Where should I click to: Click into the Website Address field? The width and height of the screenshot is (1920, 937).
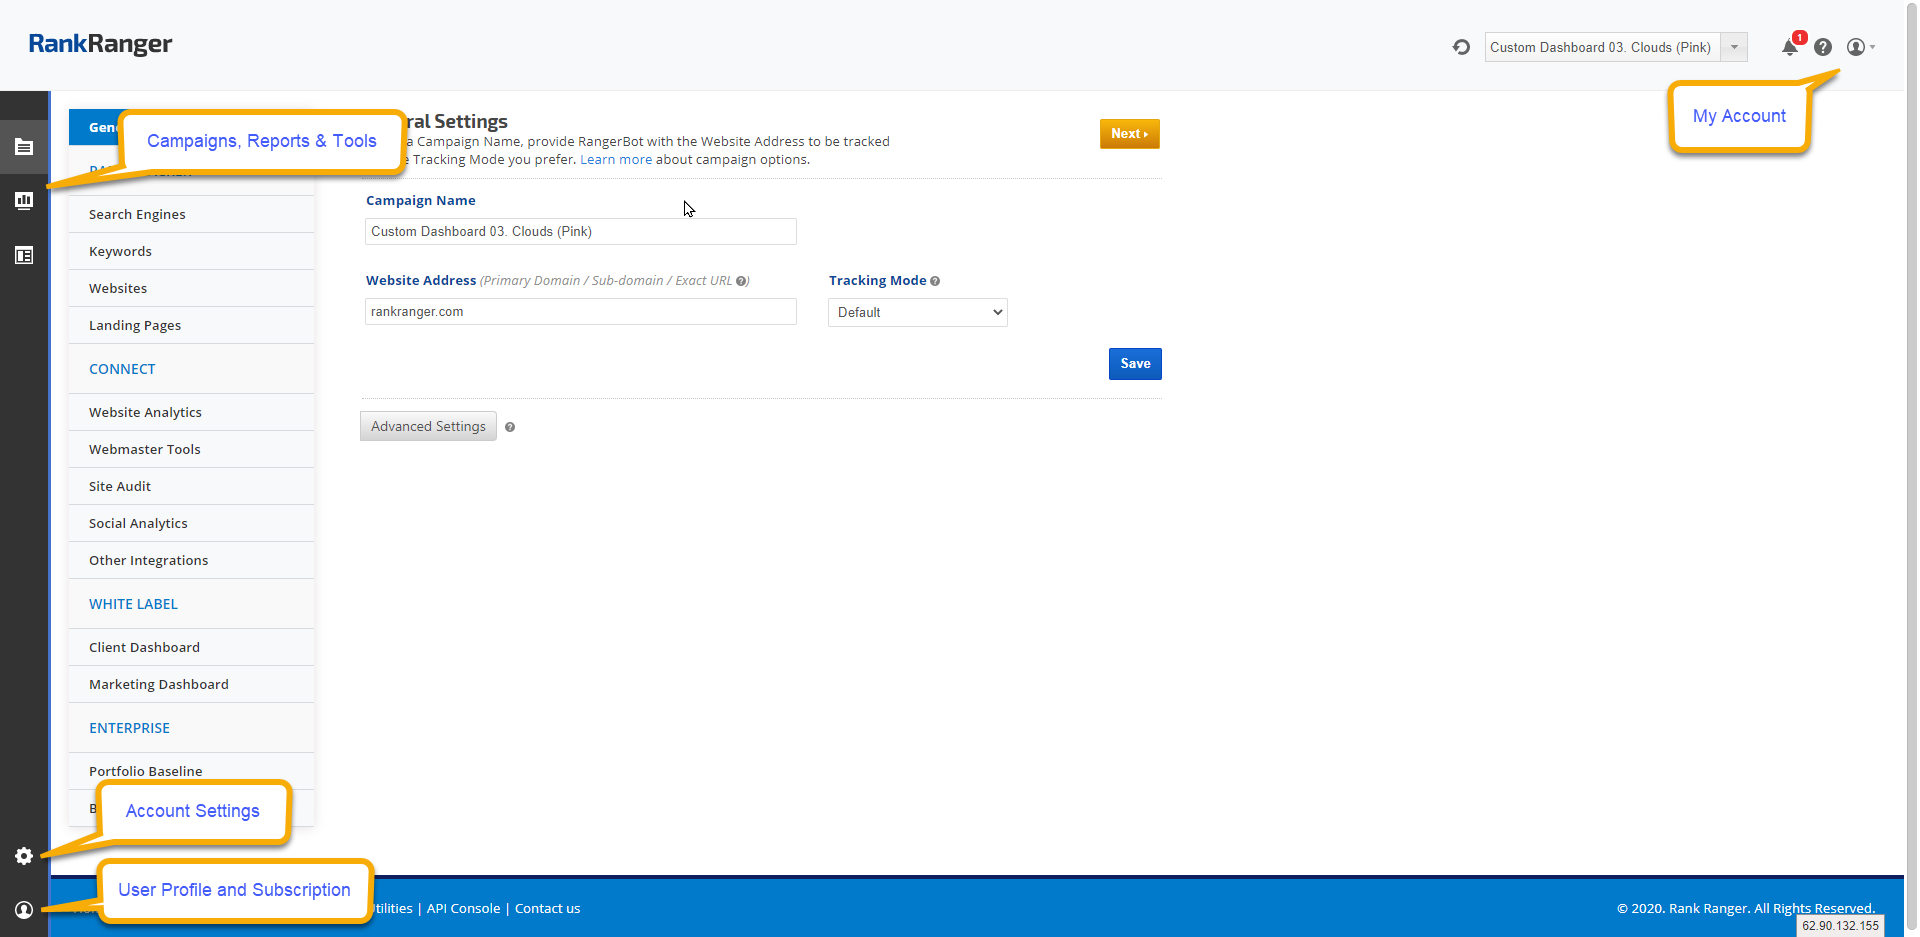click(x=580, y=312)
